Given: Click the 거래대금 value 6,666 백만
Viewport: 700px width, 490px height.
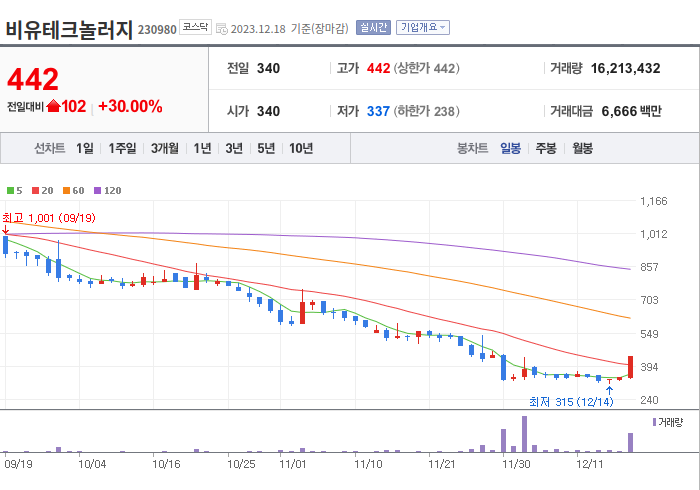Looking at the screenshot, I should click(x=632, y=111).
